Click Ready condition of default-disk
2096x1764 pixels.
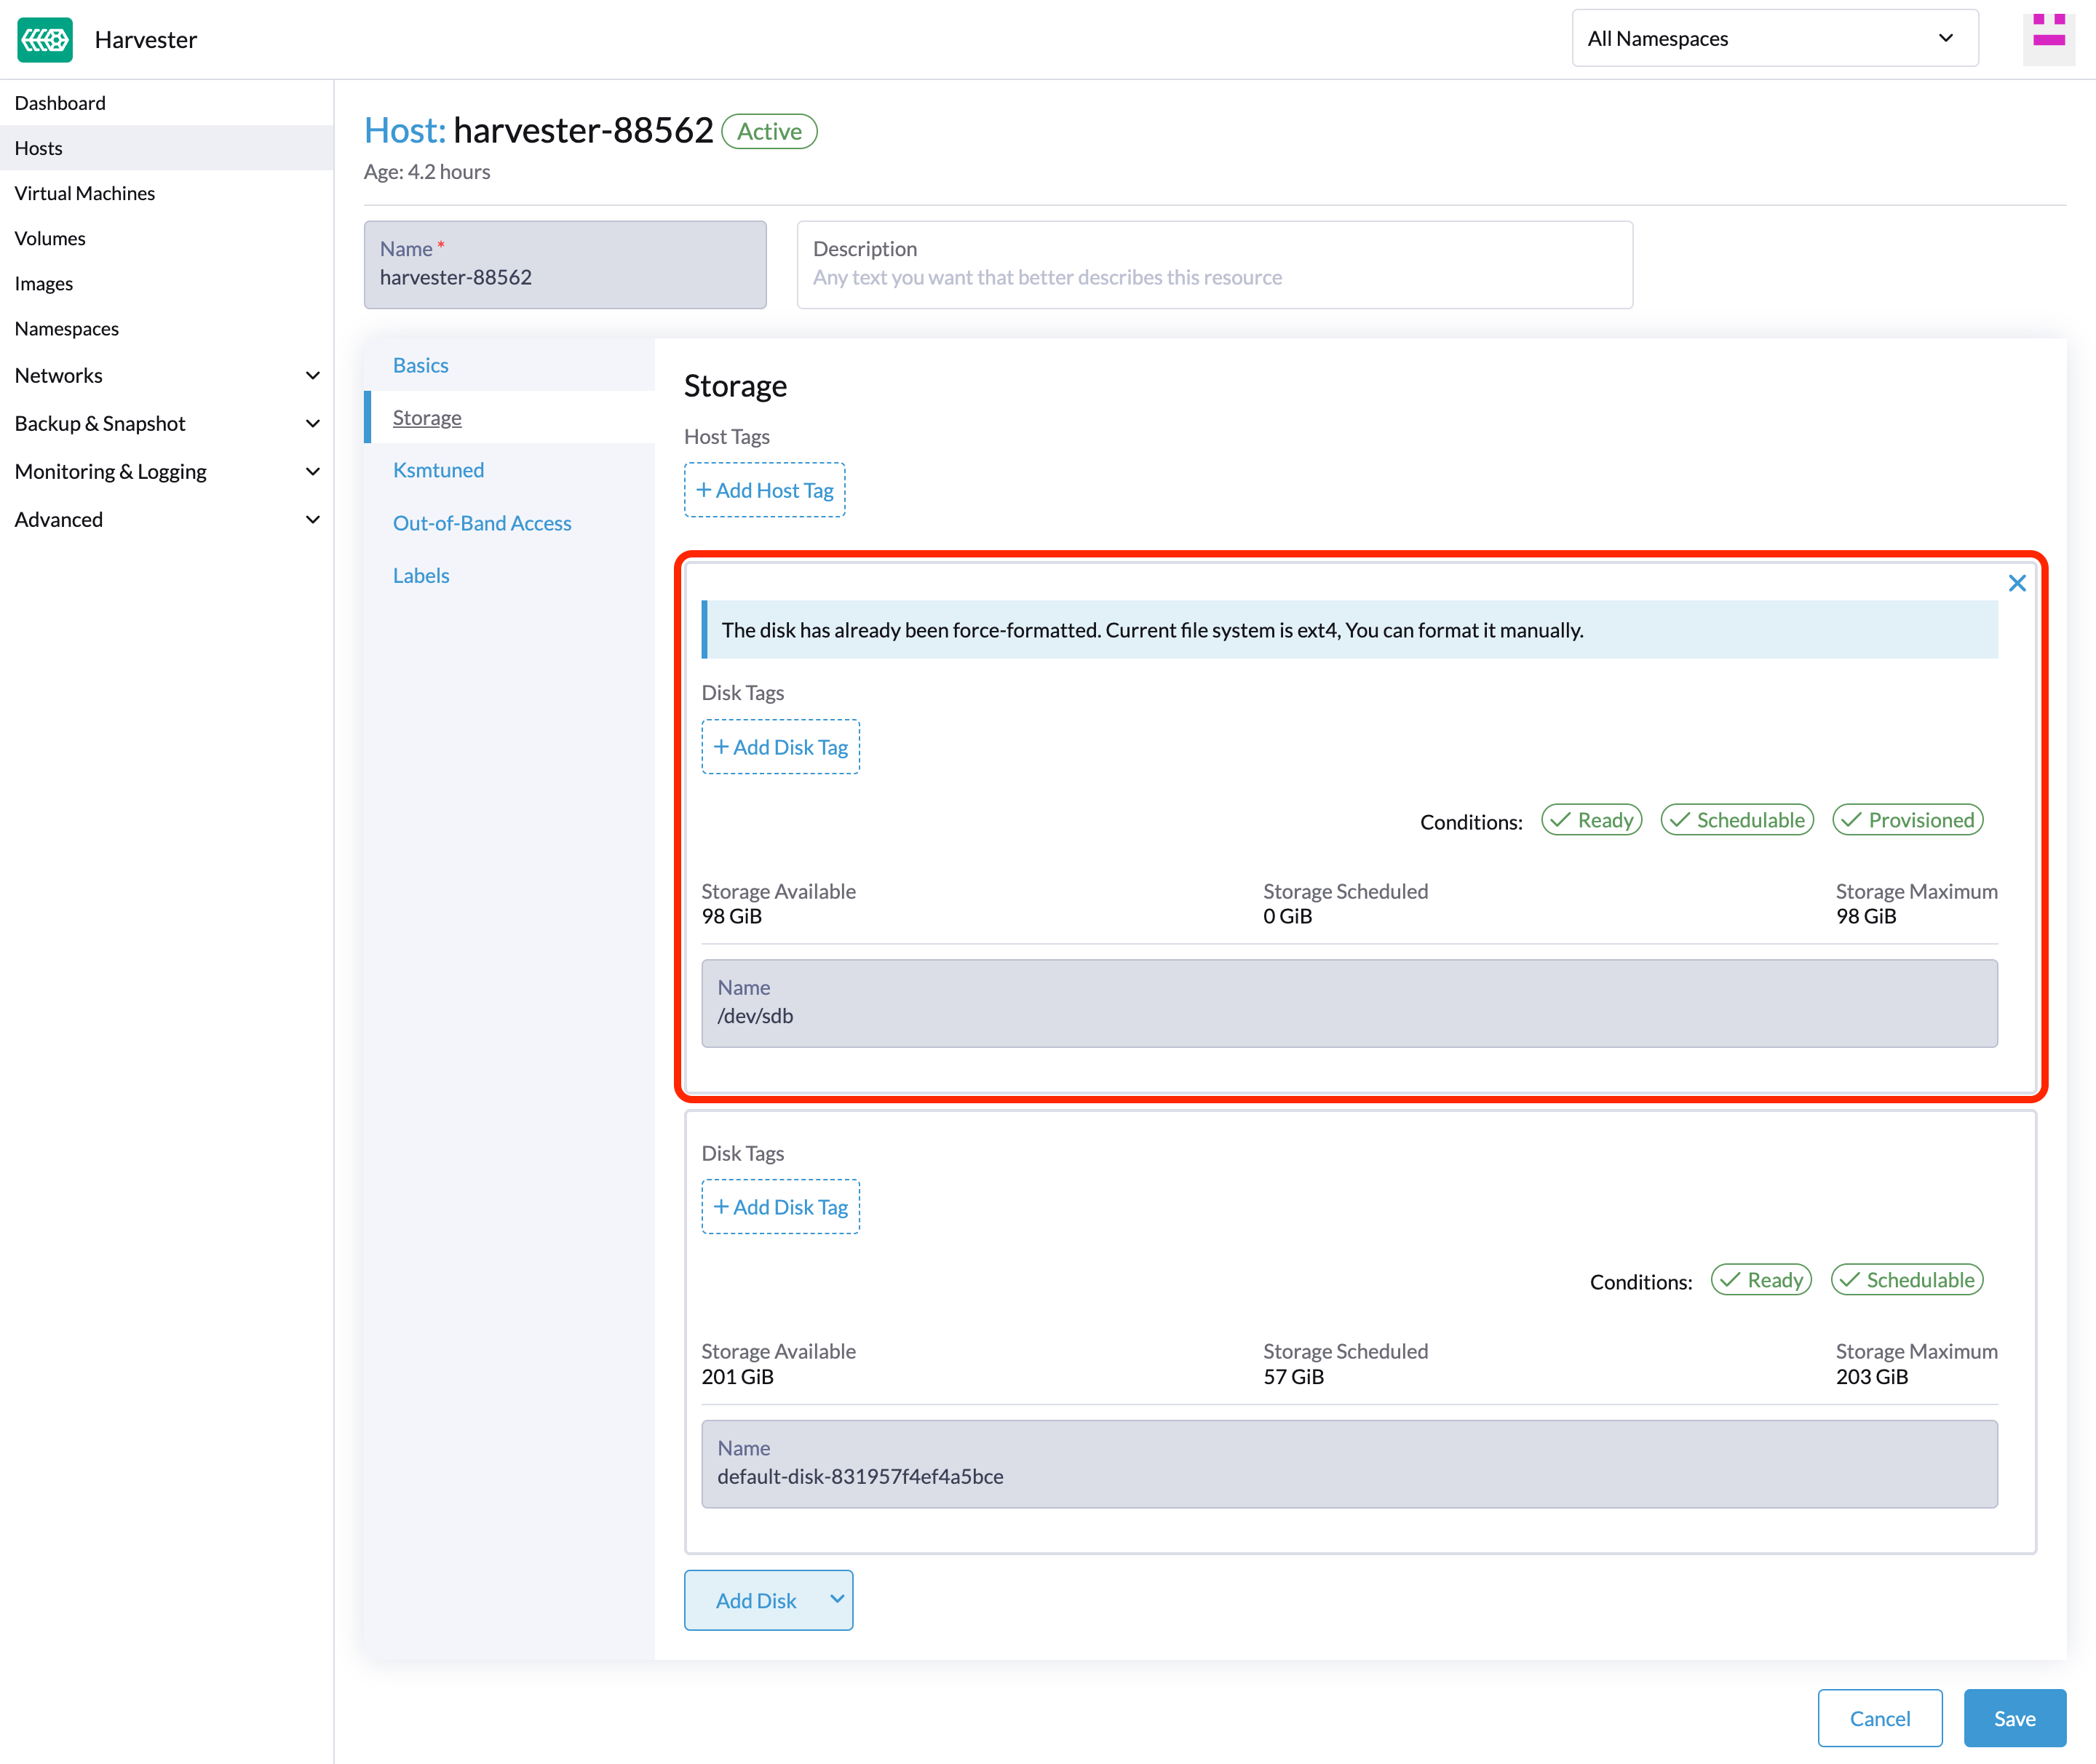(1761, 1280)
